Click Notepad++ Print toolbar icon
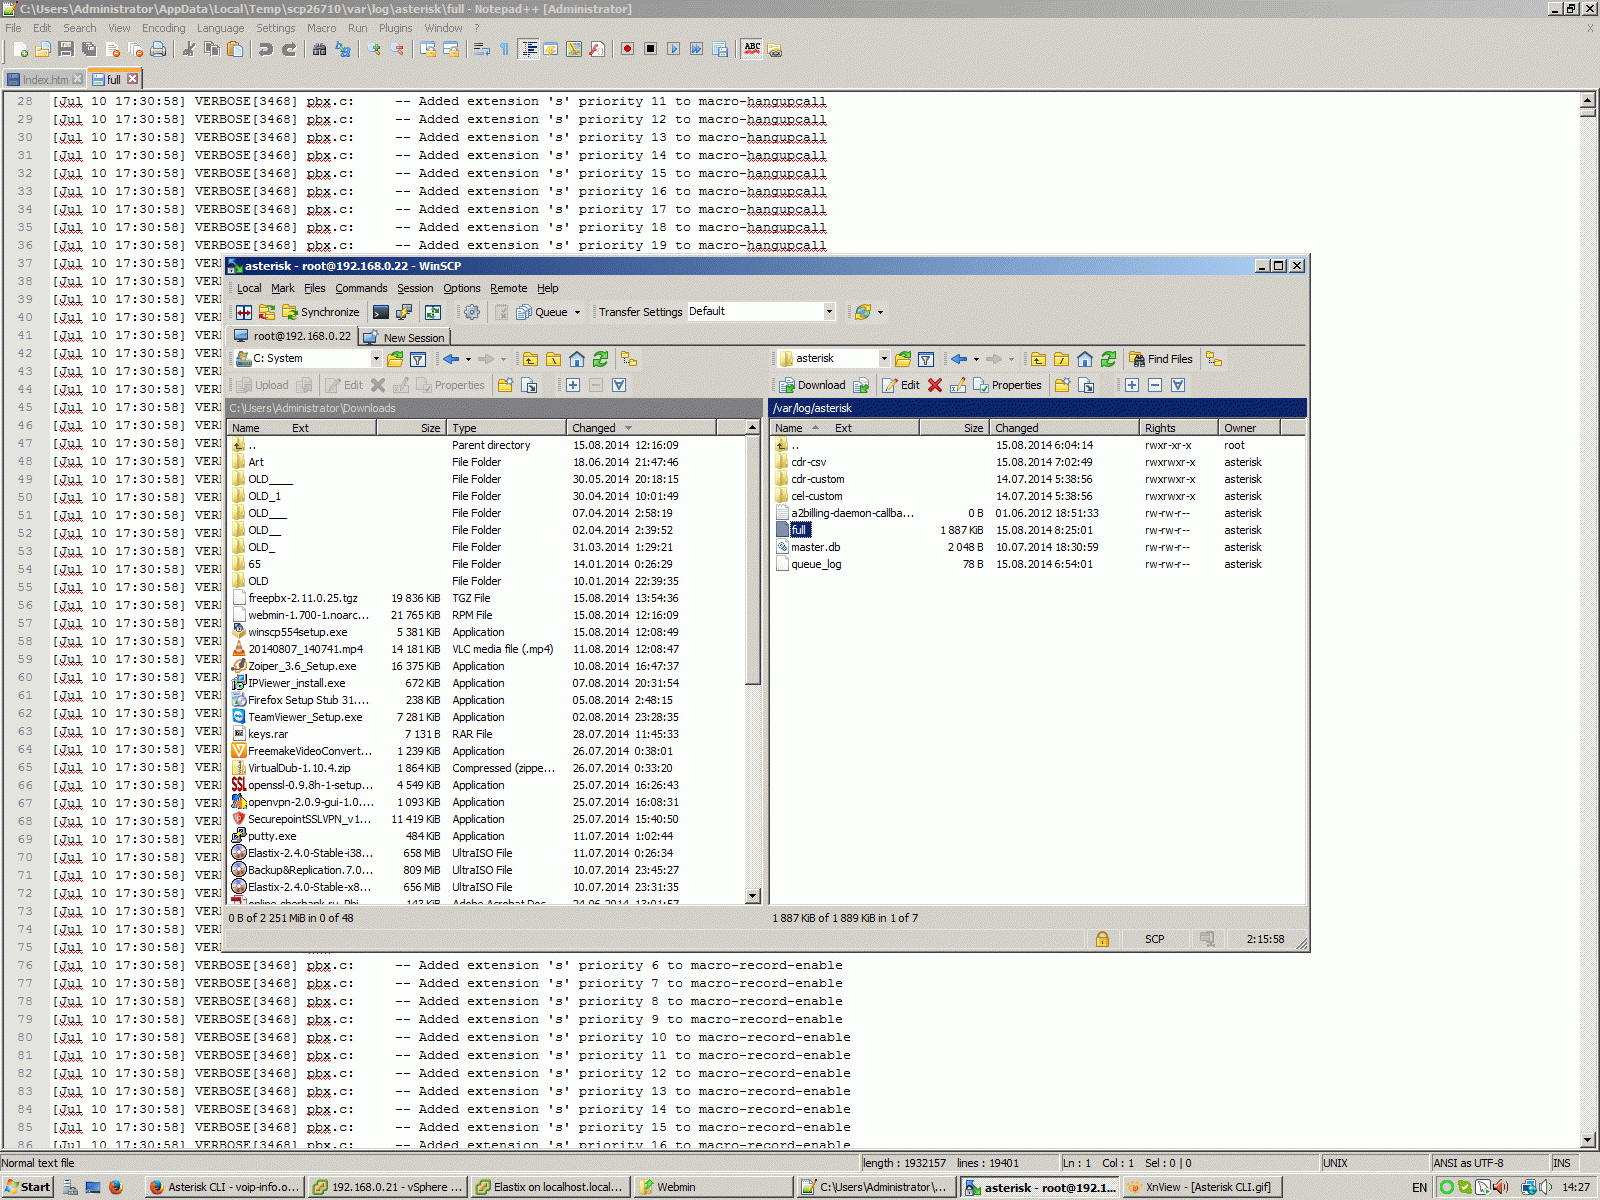Image resolution: width=1600 pixels, height=1200 pixels. pos(158,49)
